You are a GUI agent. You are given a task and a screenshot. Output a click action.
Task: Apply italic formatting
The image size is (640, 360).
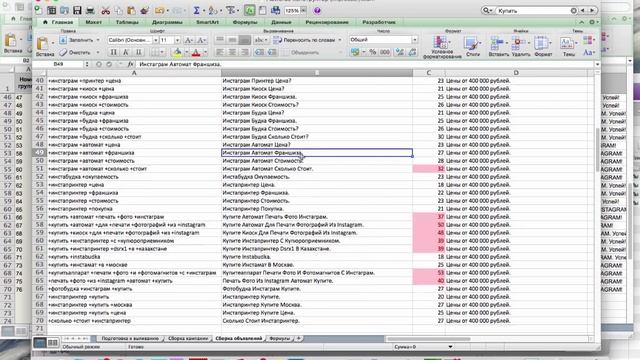pos(126,52)
